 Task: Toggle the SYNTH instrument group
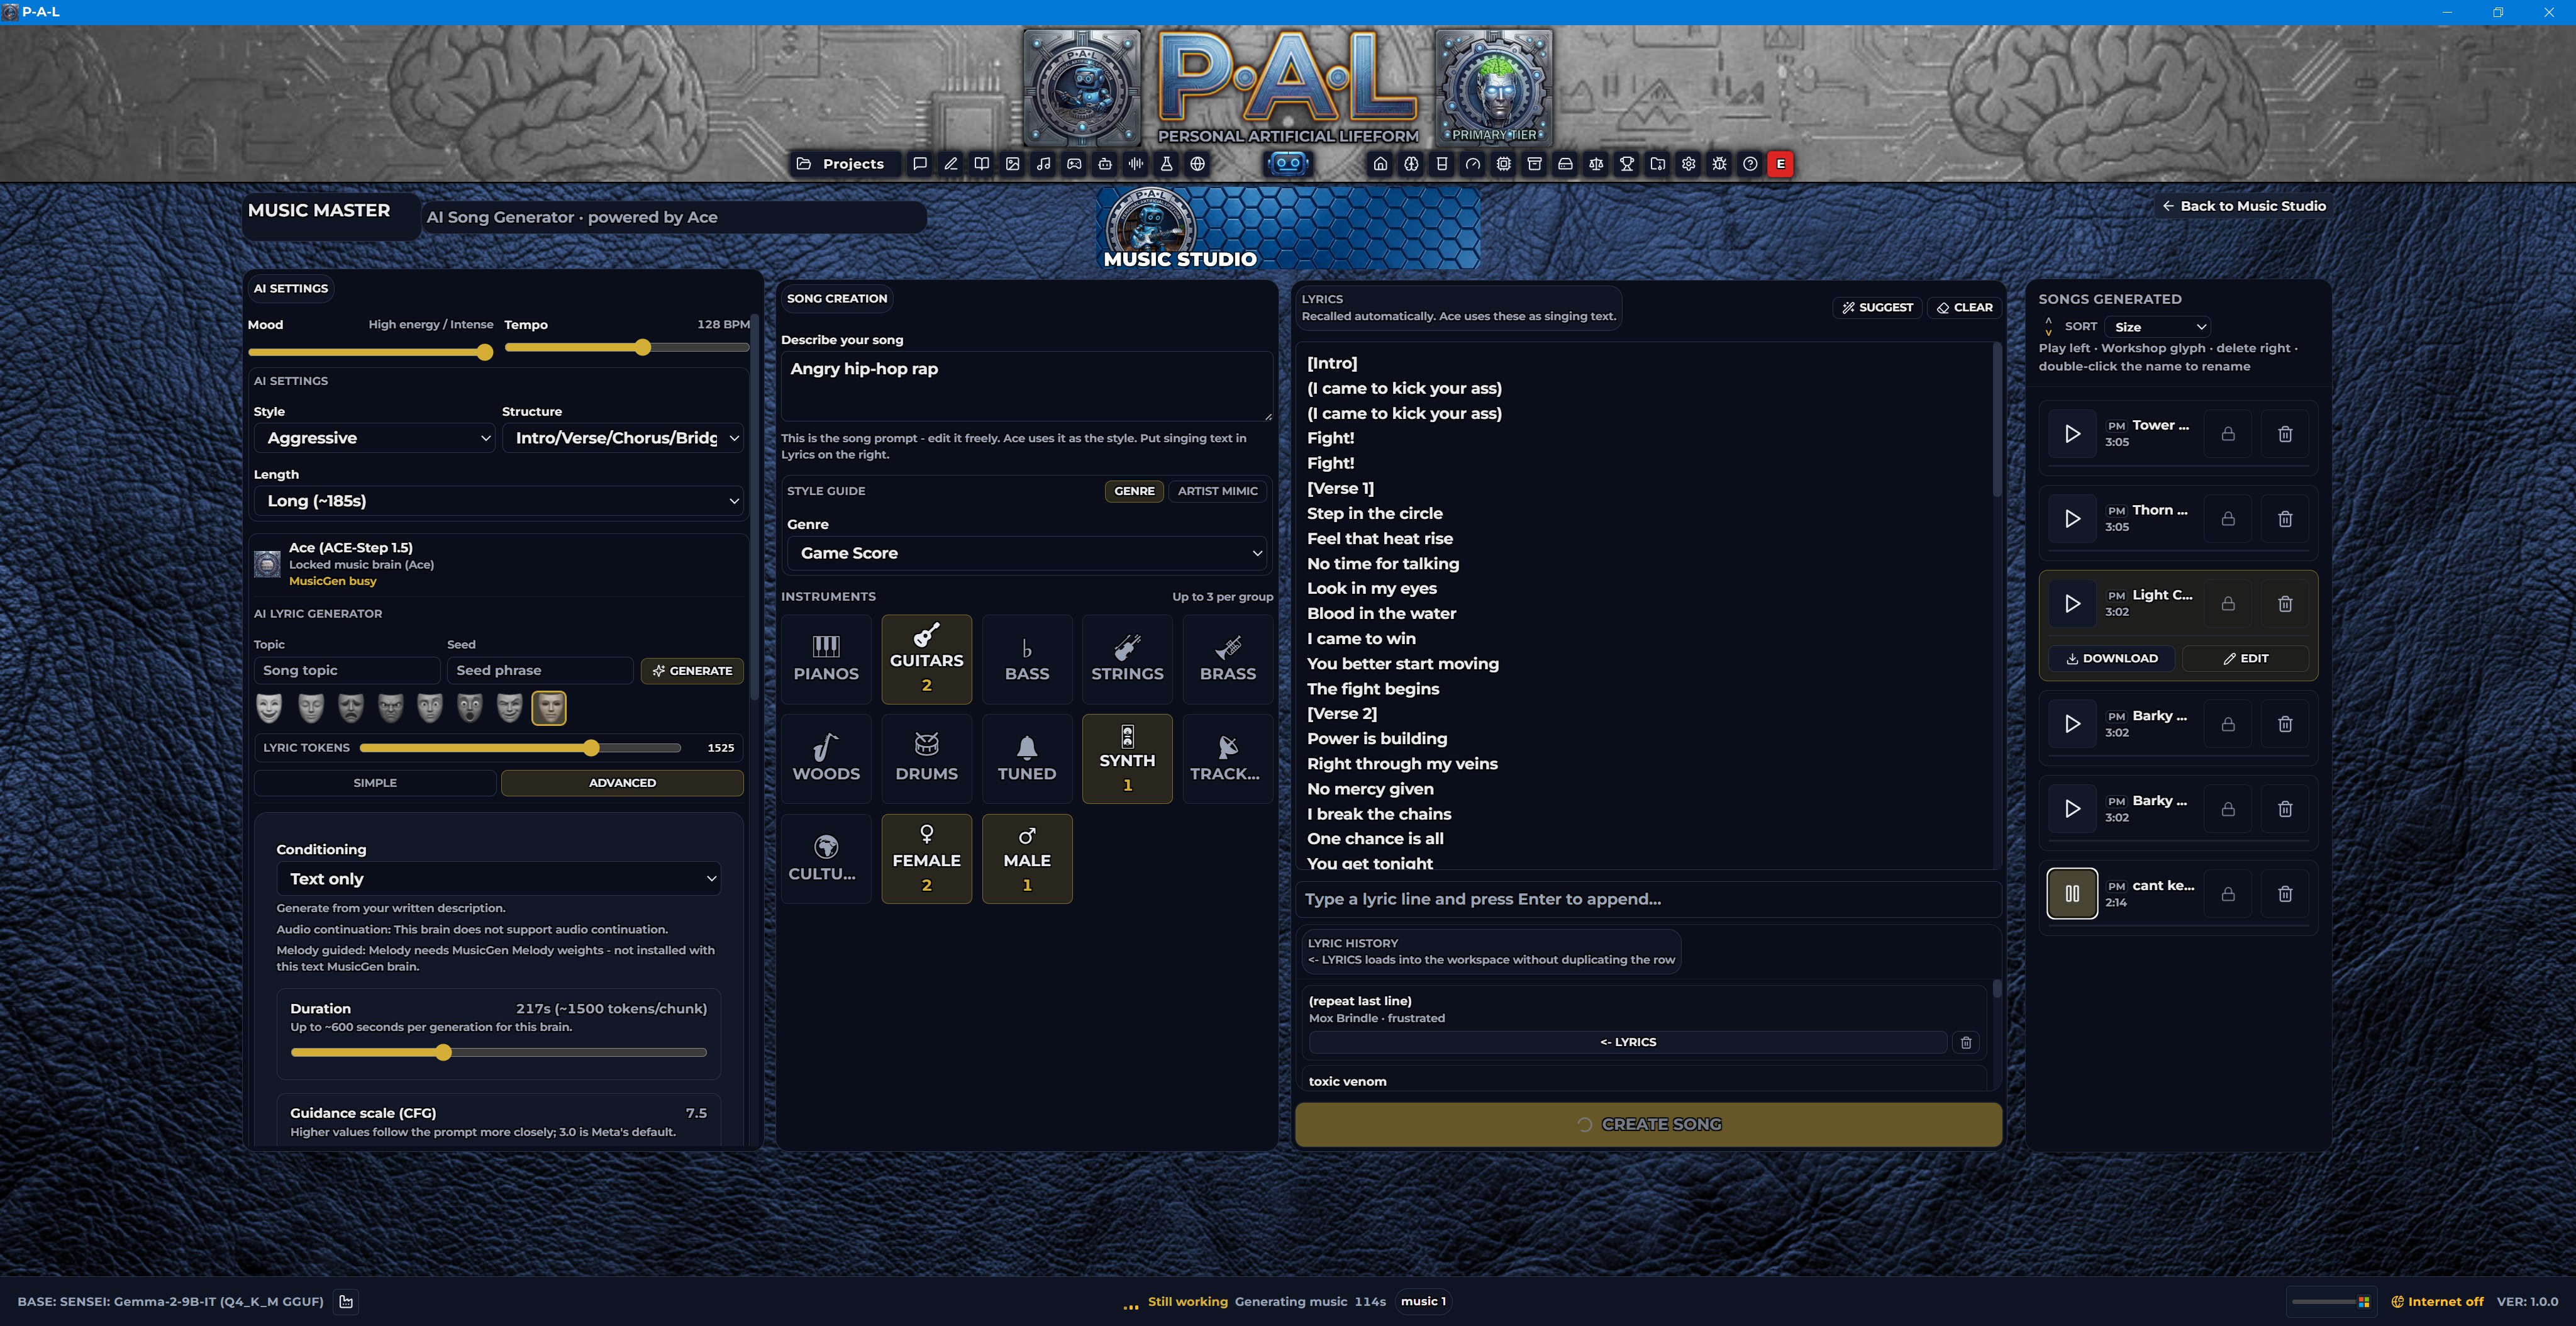[1127, 759]
